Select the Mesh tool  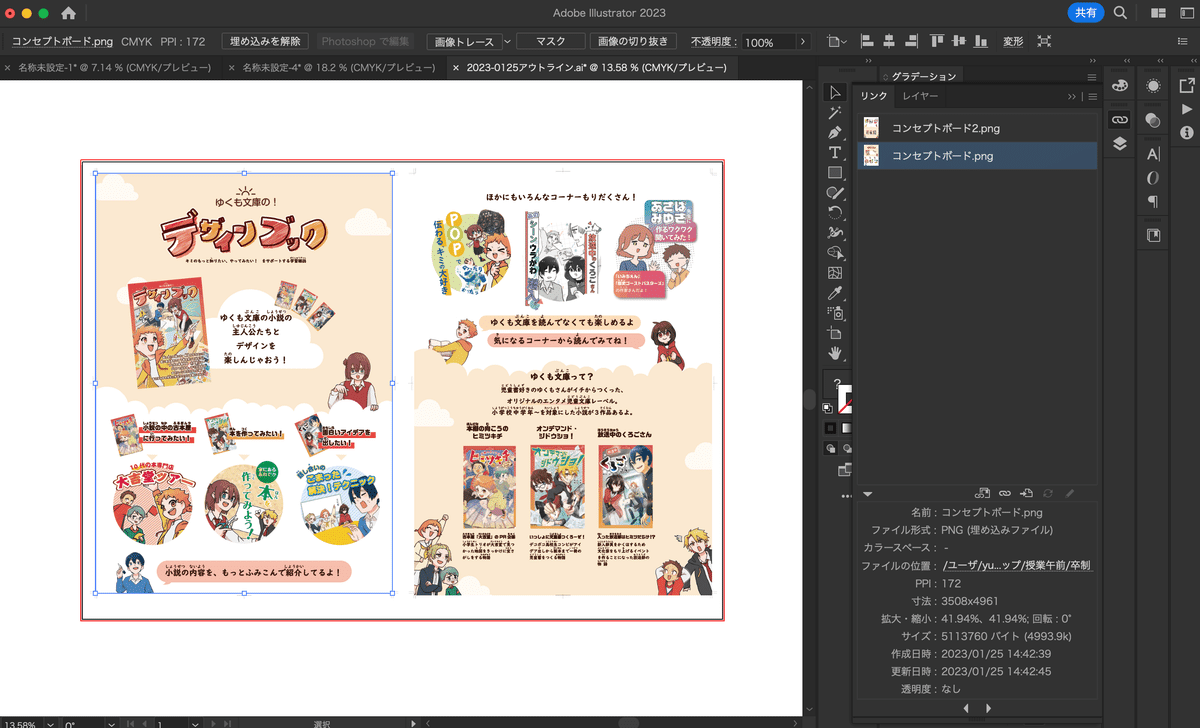pos(835,273)
